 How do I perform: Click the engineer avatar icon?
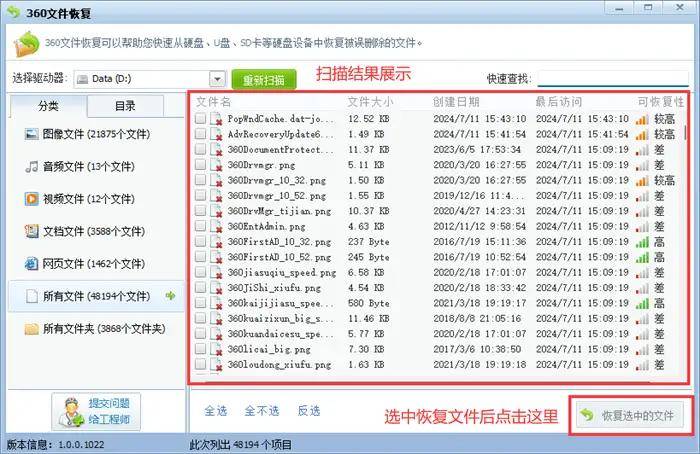(71, 412)
